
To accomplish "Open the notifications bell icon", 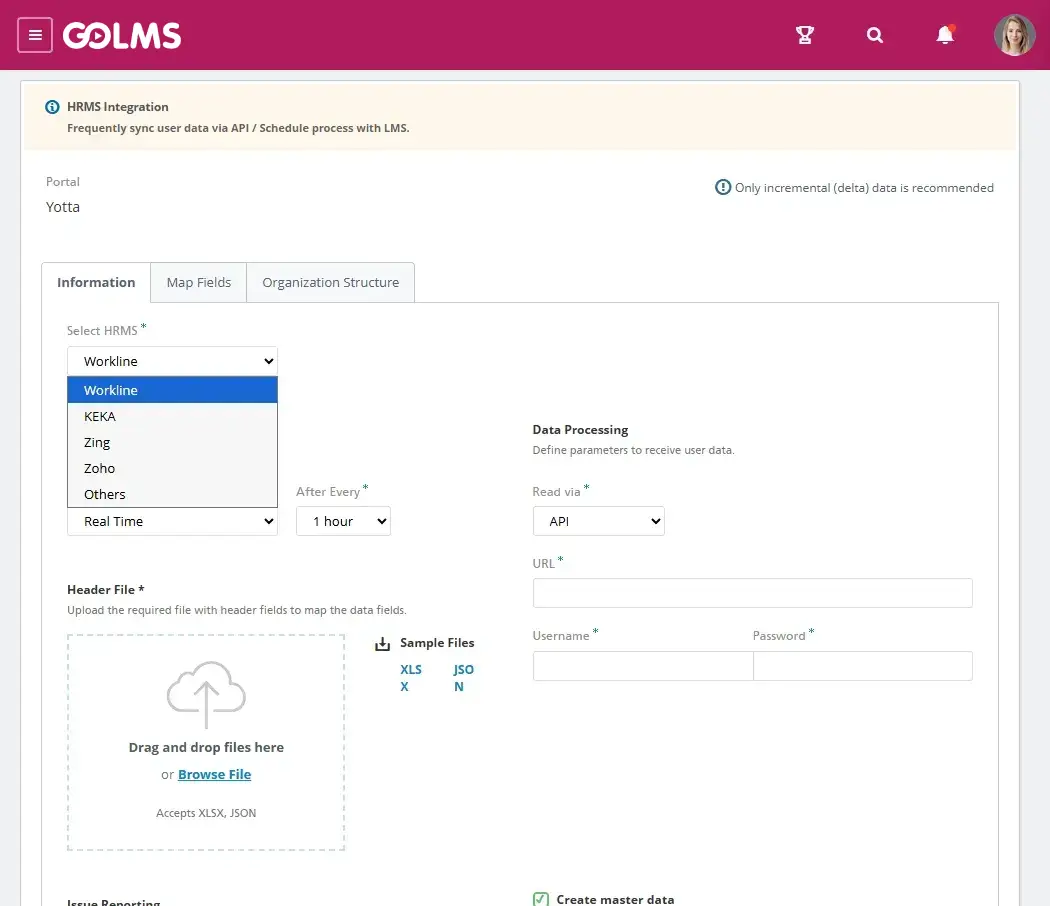I will pyautogui.click(x=945, y=35).
